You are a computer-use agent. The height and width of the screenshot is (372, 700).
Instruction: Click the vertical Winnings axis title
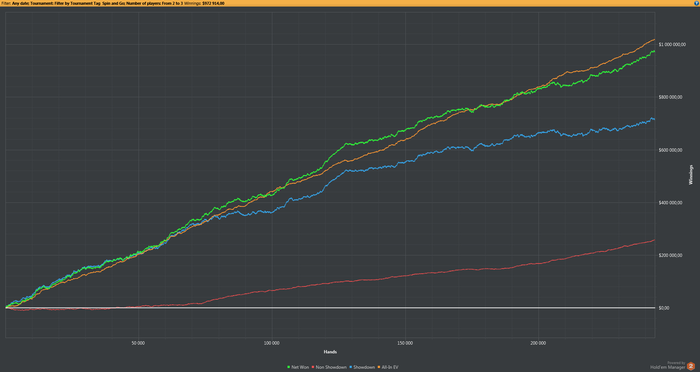click(691, 175)
